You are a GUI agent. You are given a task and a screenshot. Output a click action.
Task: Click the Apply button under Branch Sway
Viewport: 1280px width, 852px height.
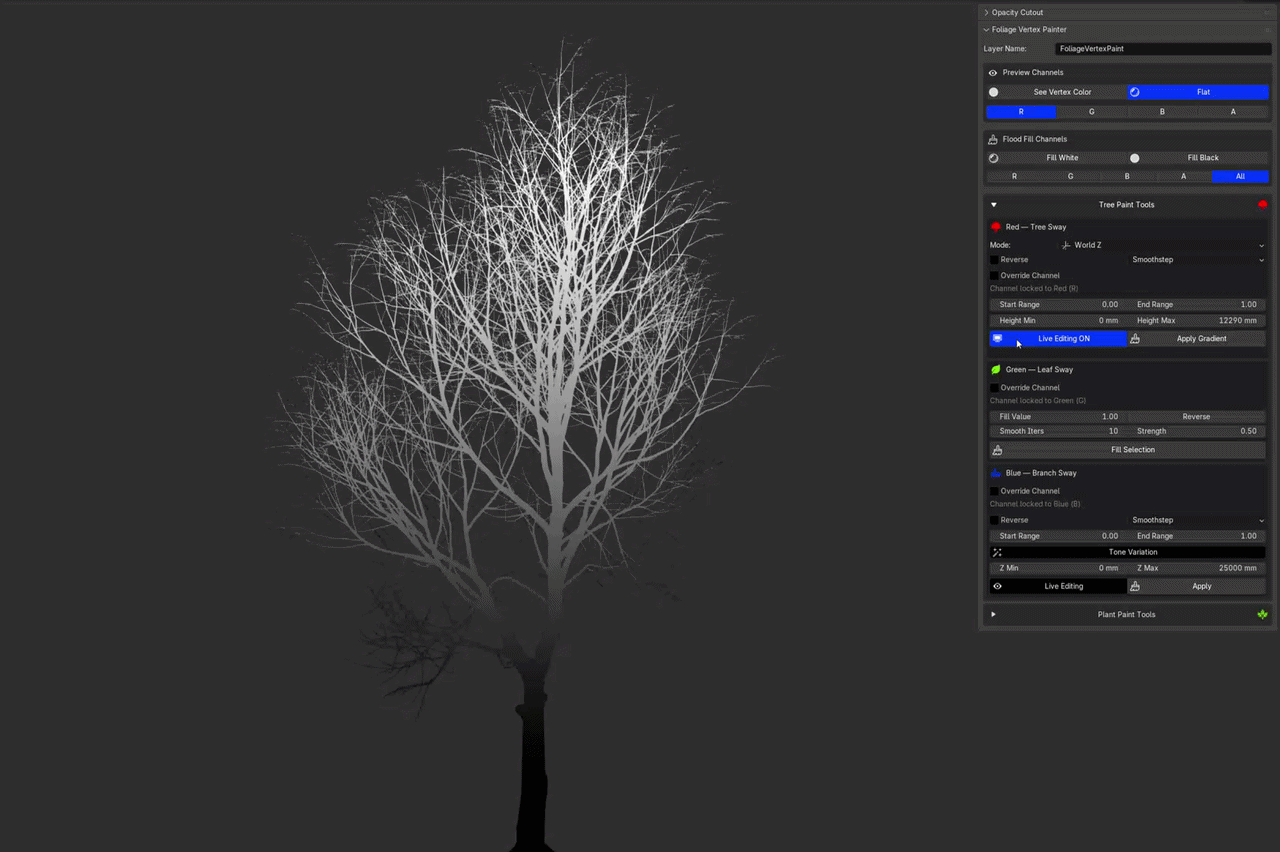coord(1197,586)
